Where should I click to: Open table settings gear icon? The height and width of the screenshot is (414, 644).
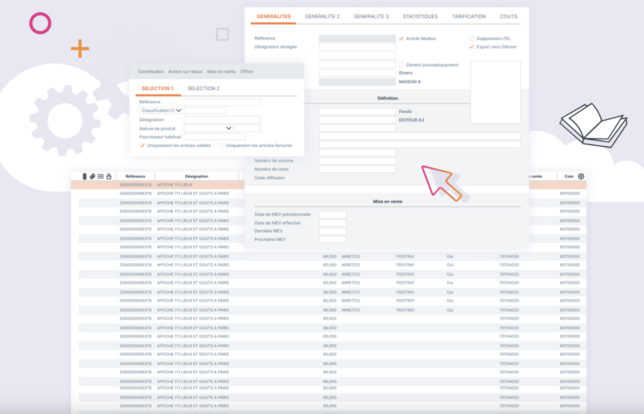click(x=582, y=176)
